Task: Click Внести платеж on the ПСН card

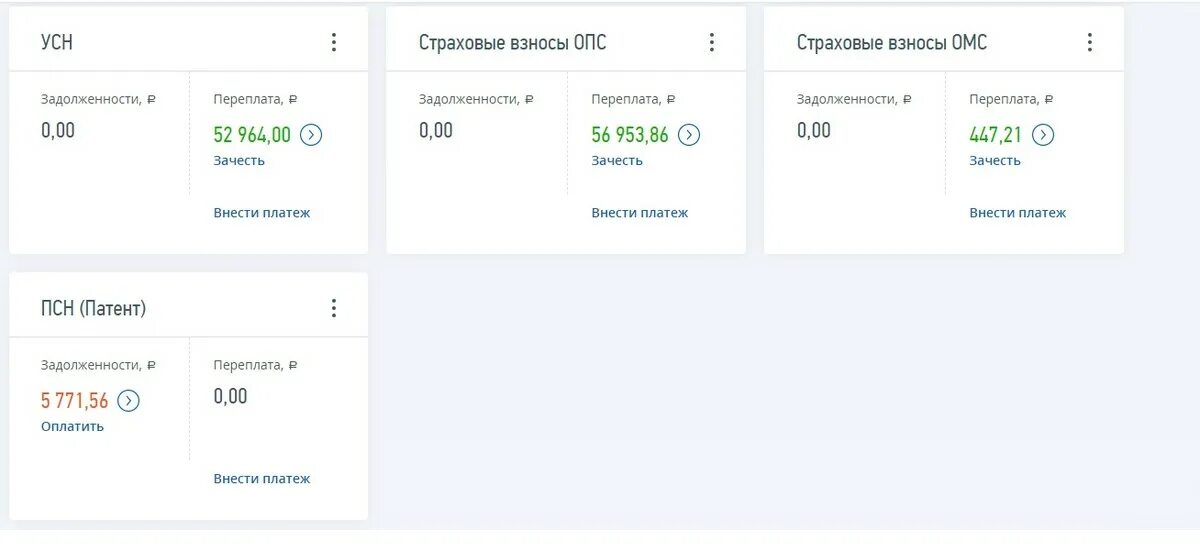Action: [262, 479]
